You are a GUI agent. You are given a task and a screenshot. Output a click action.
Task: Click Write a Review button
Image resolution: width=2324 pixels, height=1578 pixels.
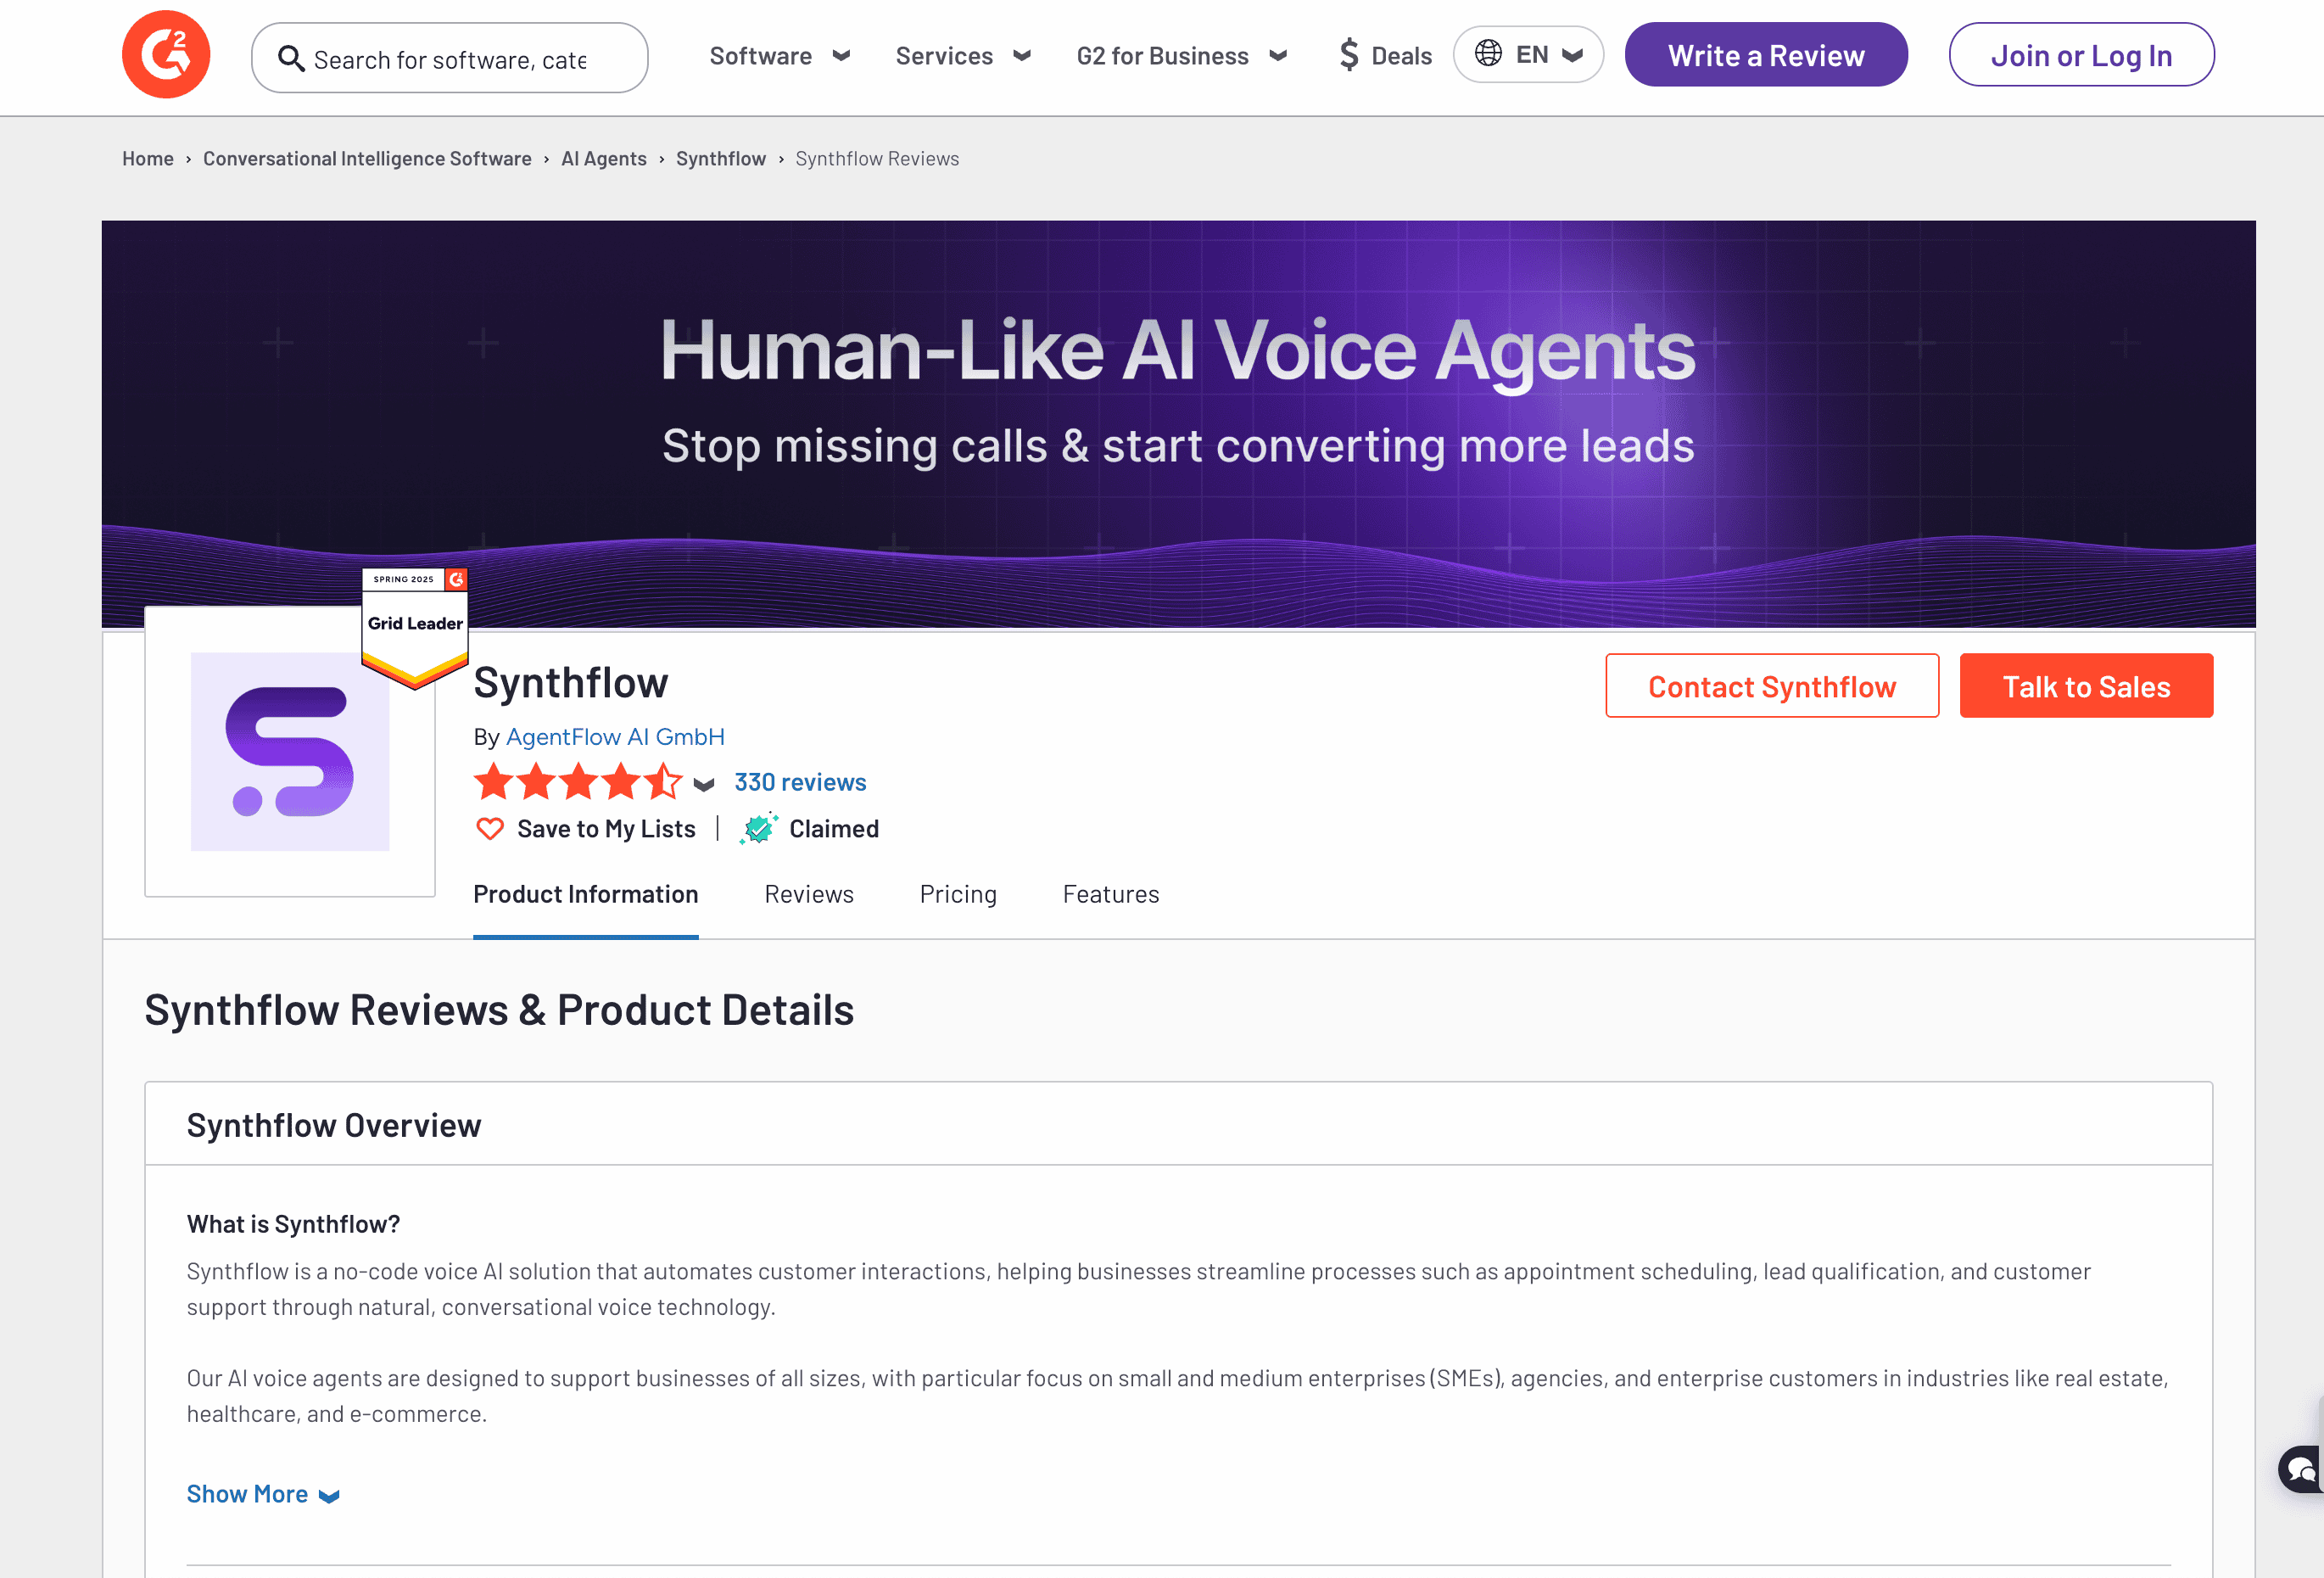1766,55
